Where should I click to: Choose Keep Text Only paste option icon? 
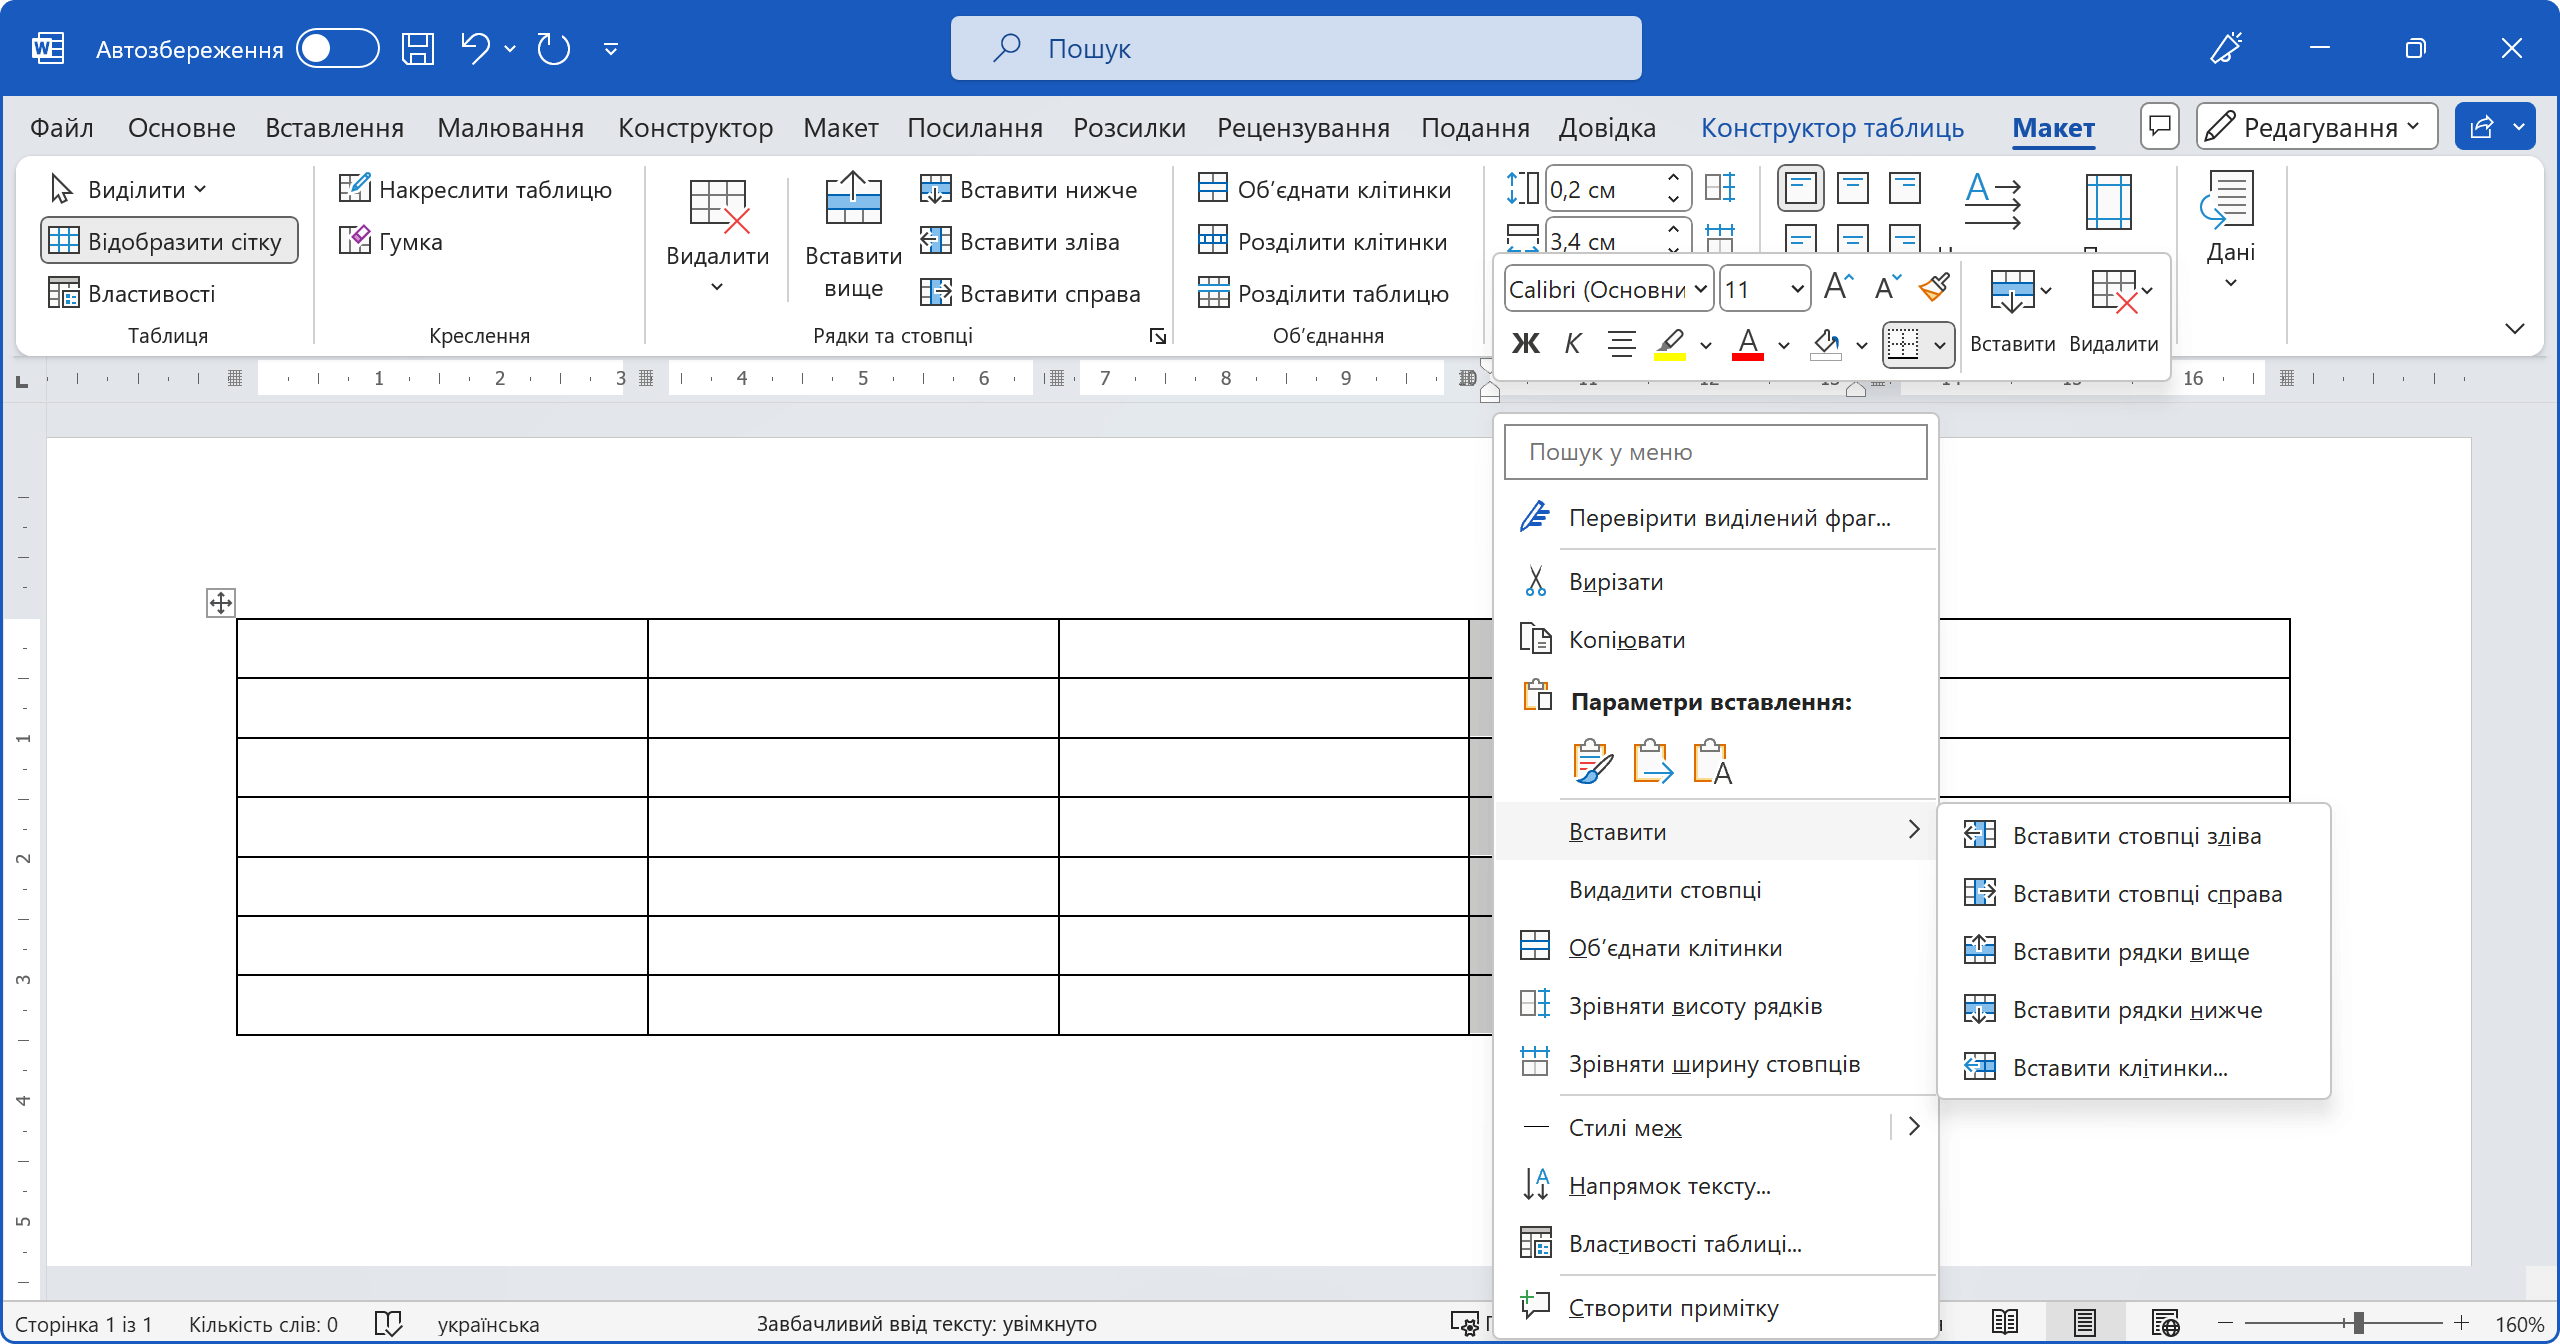pos(1711,762)
